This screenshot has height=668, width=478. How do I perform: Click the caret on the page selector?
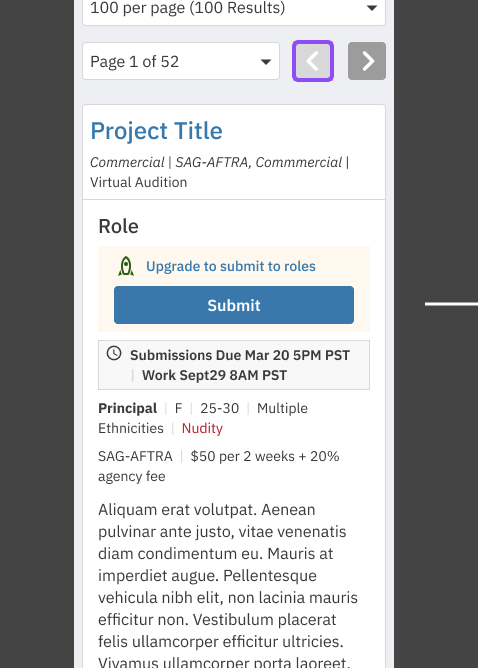point(266,62)
